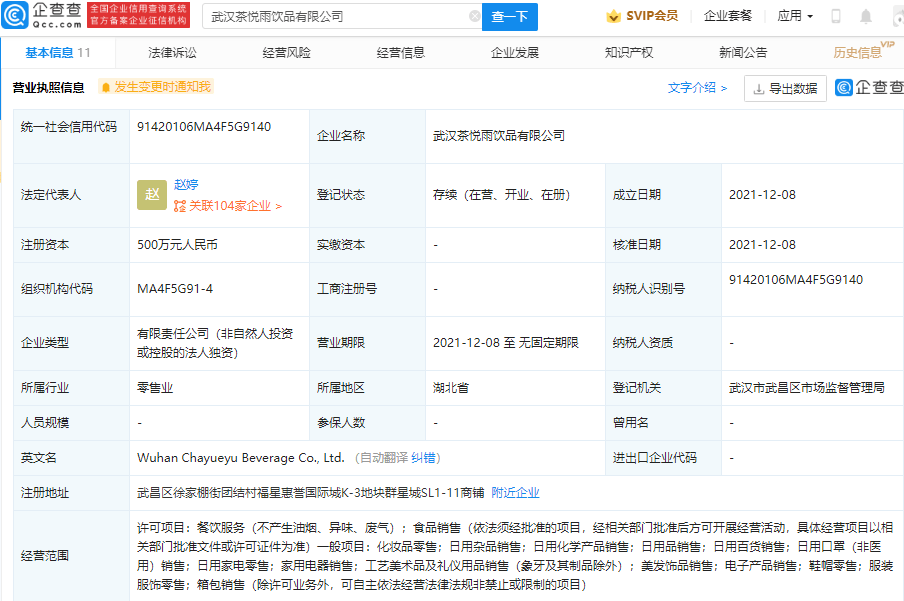
Task: Clear the search box via the x icon
Action: click(477, 17)
